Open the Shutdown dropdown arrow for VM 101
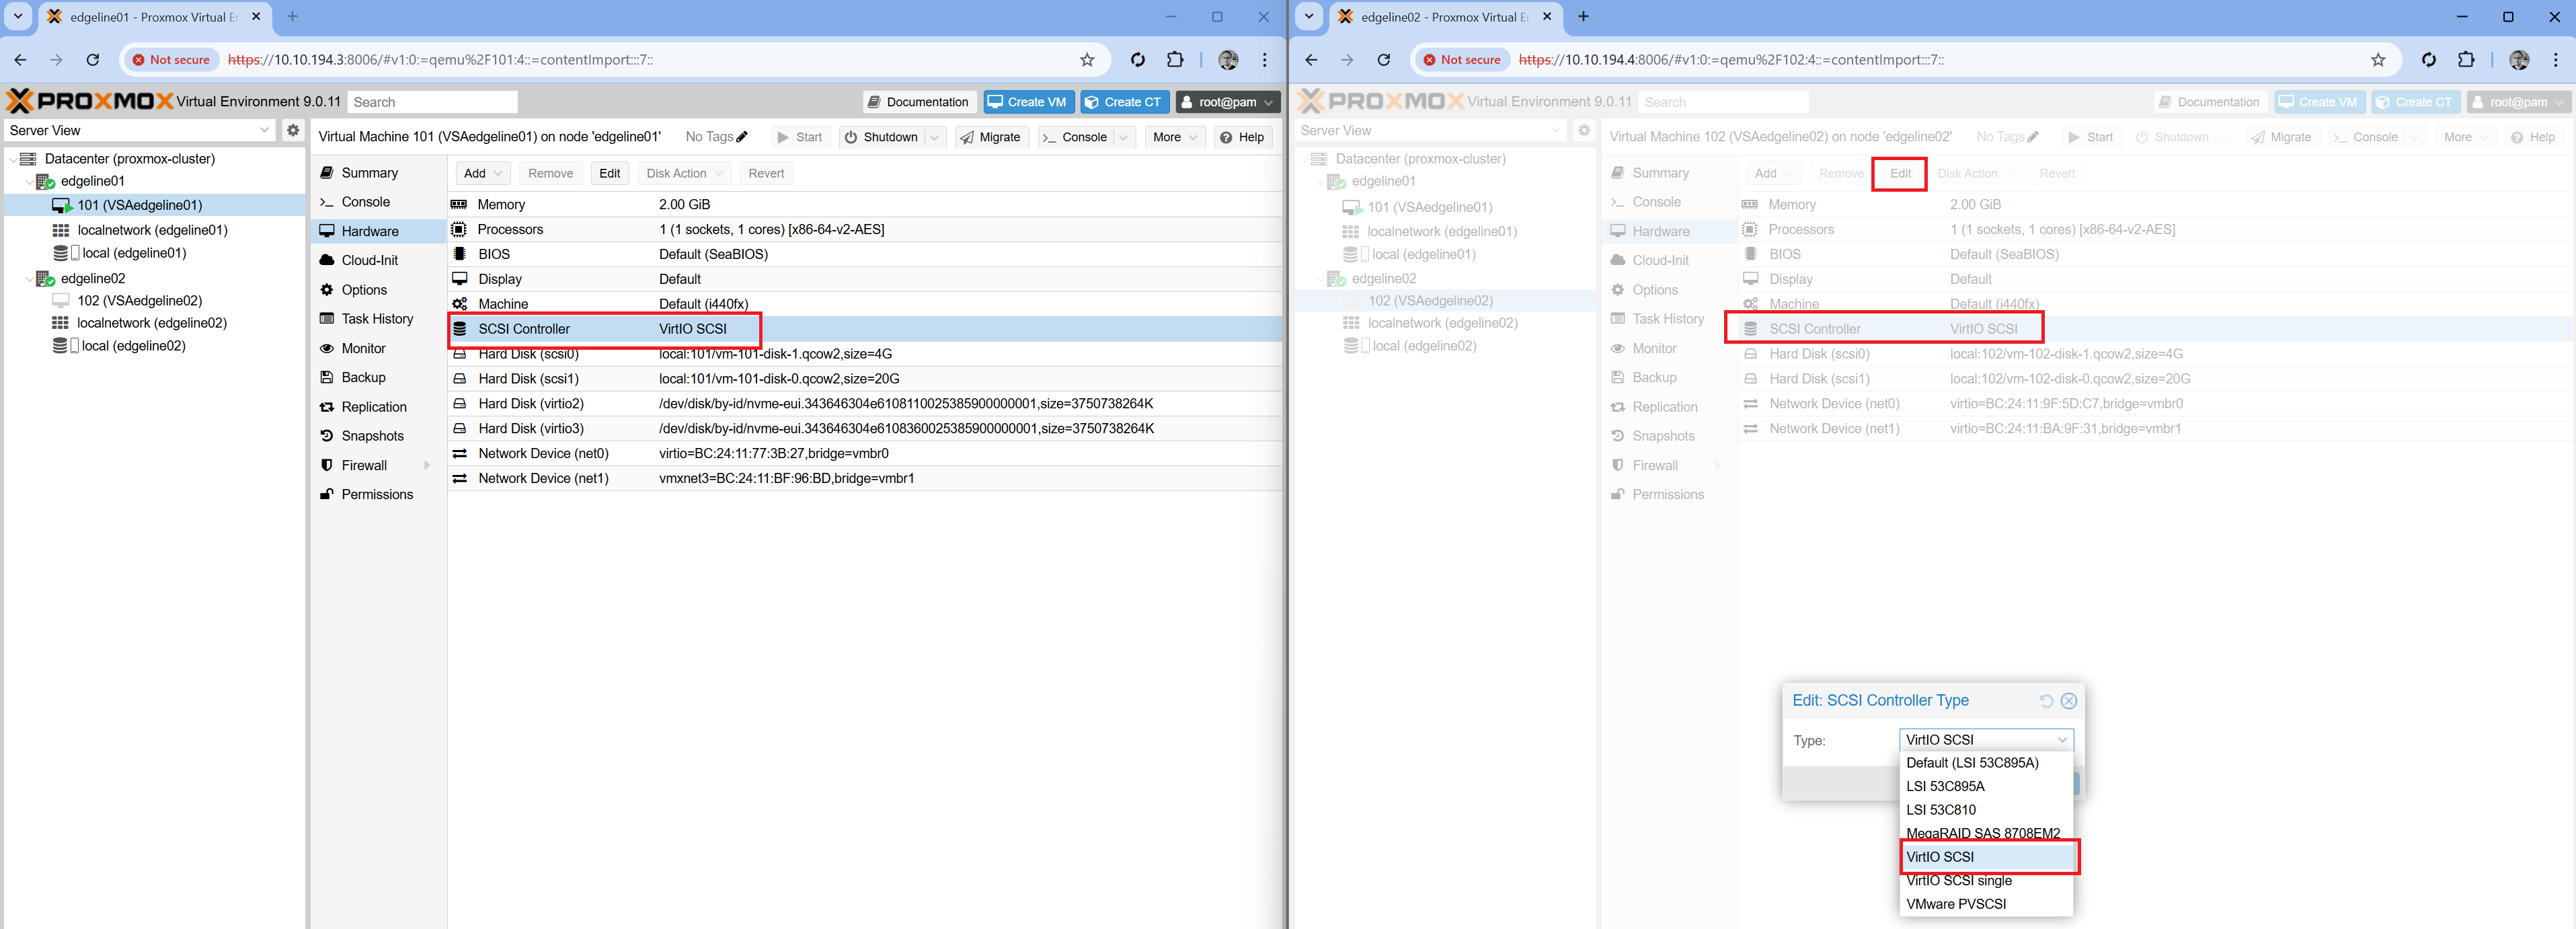Image resolution: width=2576 pixels, height=929 pixels. 934,137
